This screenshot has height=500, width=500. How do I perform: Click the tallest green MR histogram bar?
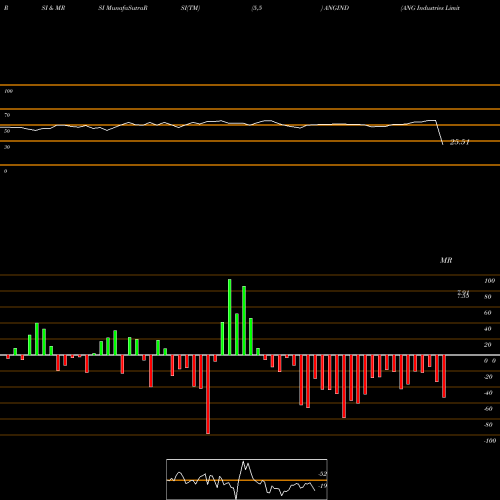click(230, 317)
